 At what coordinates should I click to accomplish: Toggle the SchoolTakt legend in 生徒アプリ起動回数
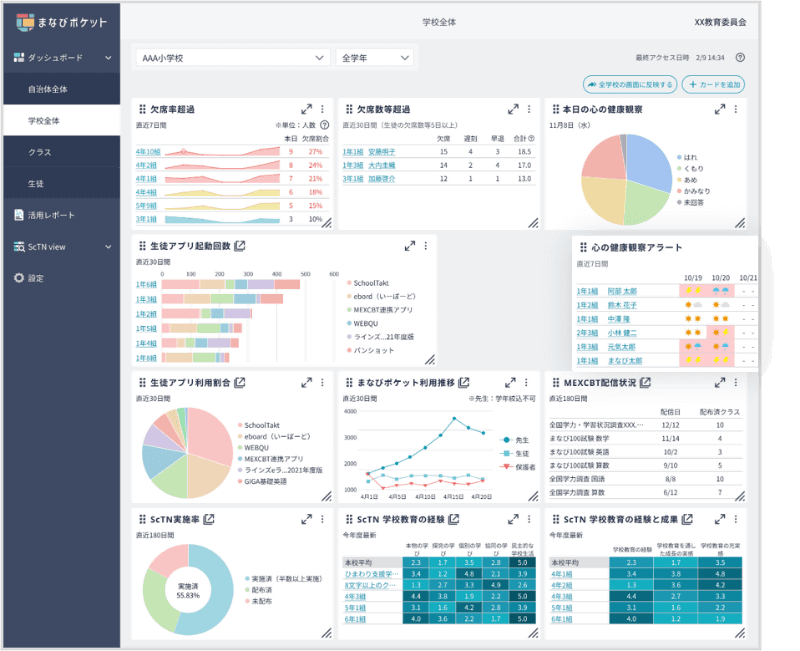point(368,283)
